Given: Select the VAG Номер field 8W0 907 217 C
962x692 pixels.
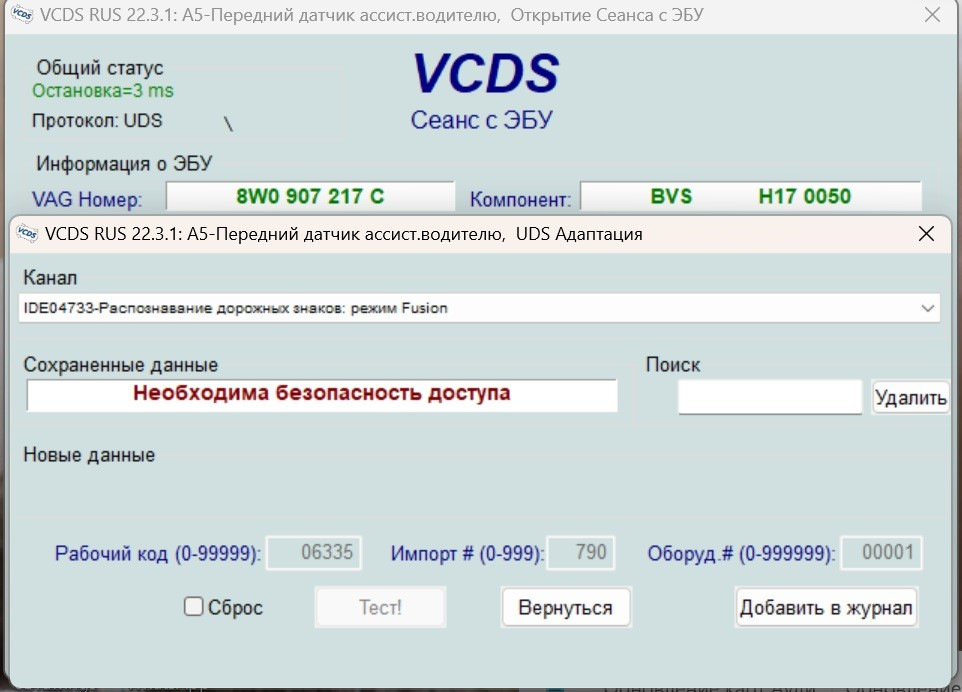Looking at the screenshot, I should pos(310,196).
